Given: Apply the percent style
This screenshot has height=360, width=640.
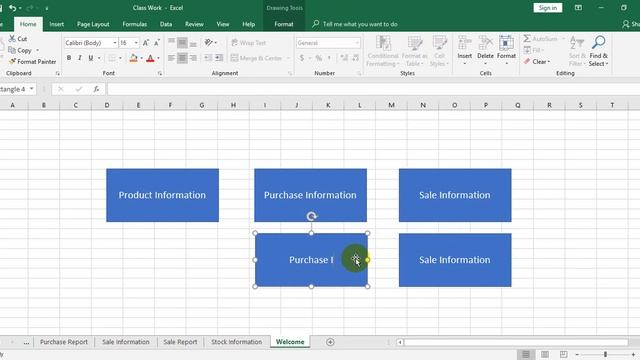Looking at the screenshot, I should click(x=318, y=58).
